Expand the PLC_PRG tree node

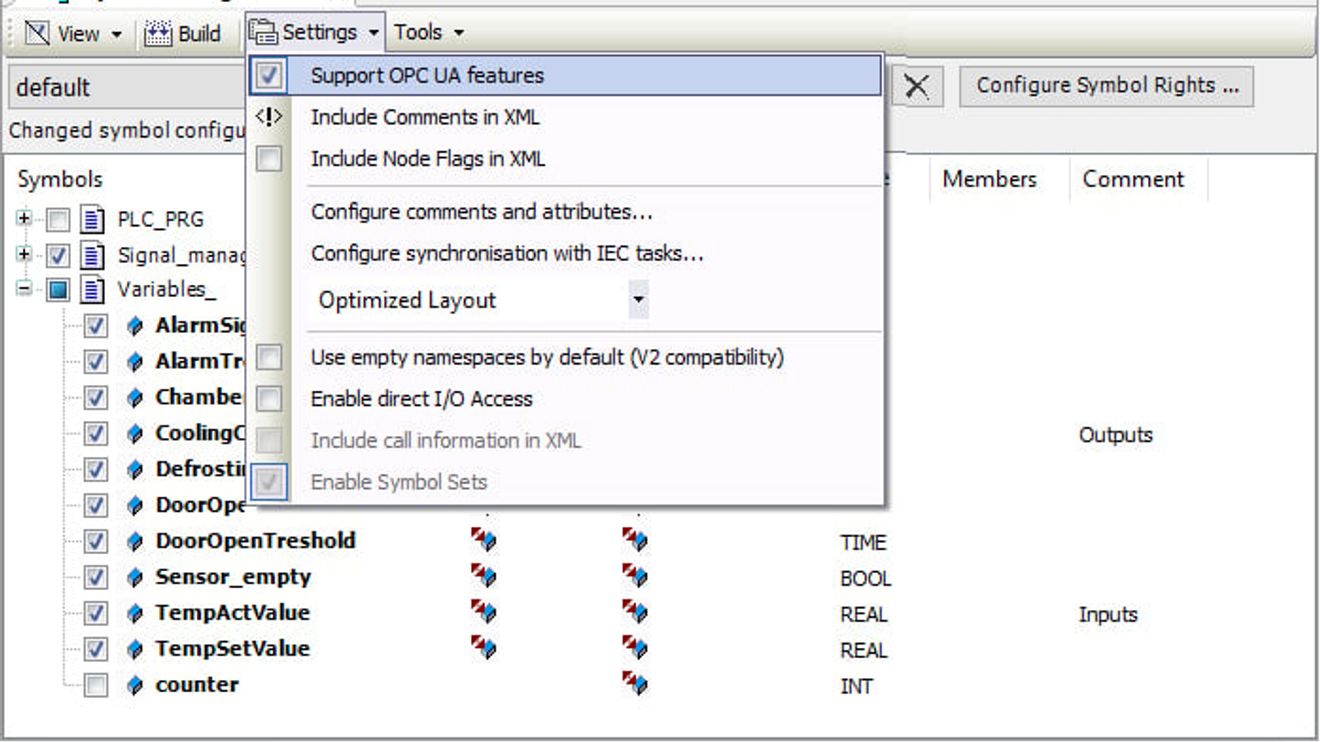coord(22,219)
